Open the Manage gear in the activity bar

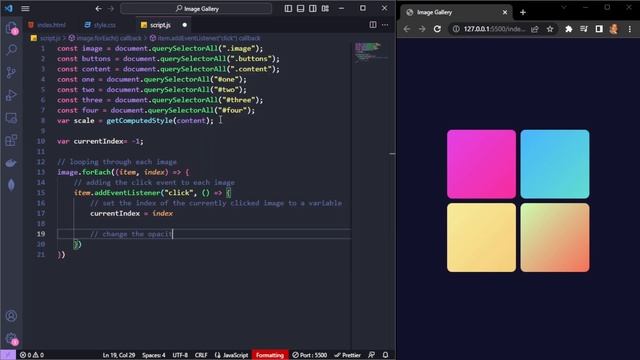tap(11, 338)
